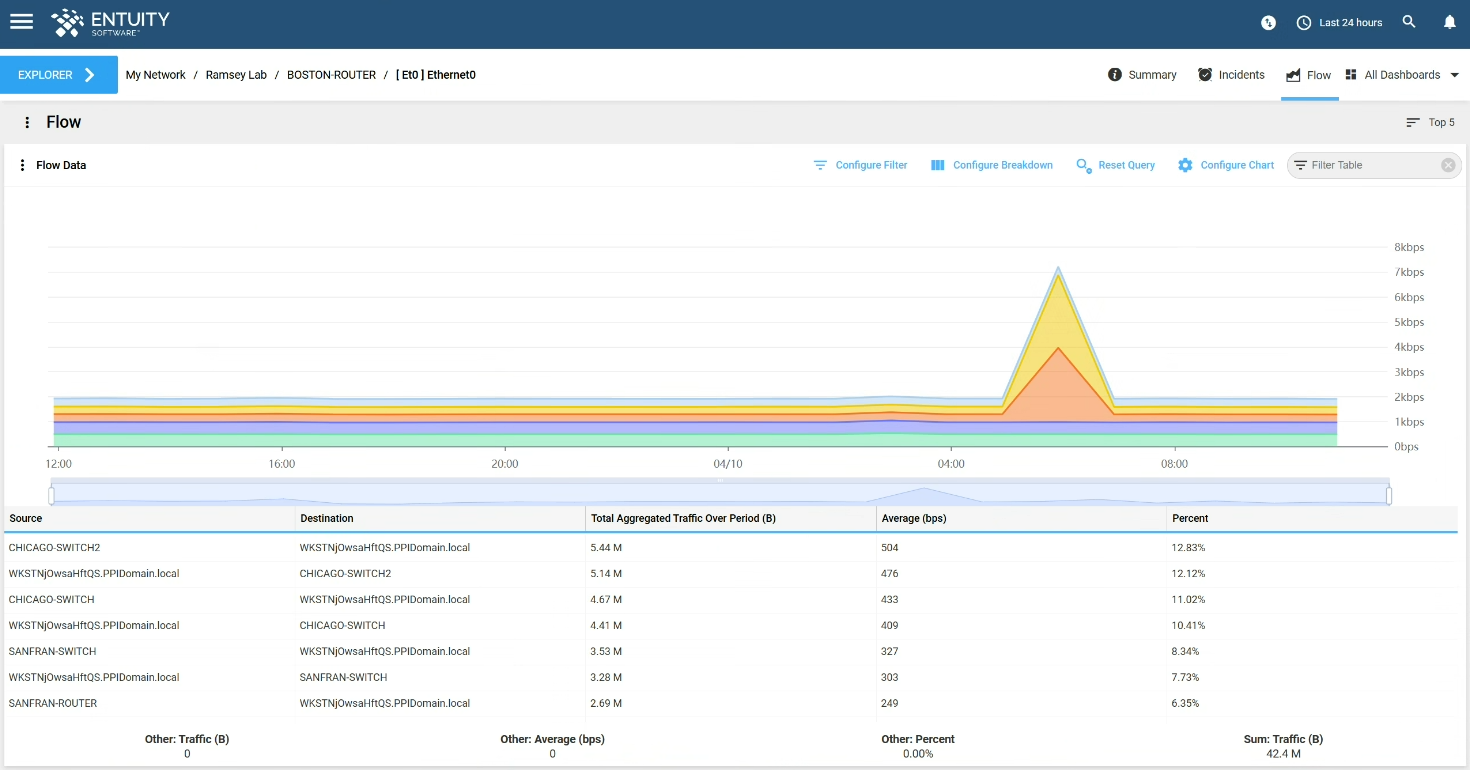Sort by the Destination column header
Screen dimensions: 1470x770
[x=327, y=518]
